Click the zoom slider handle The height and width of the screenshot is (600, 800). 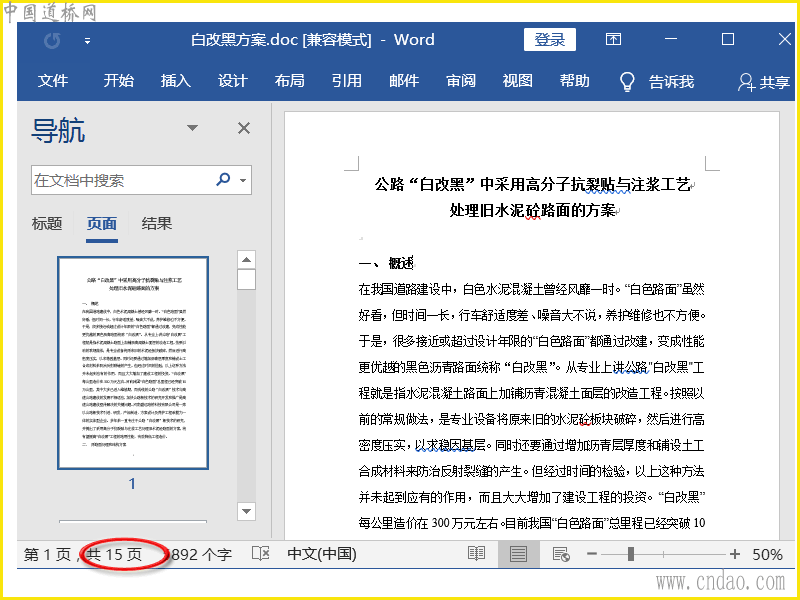coord(631,554)
